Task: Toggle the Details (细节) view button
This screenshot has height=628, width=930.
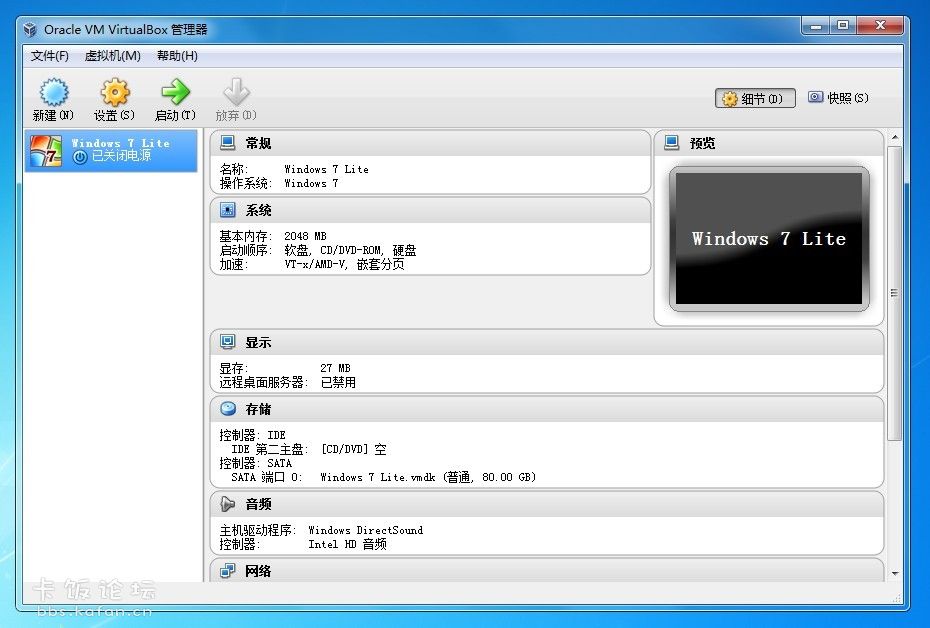Action: click(x=755, y=99)
